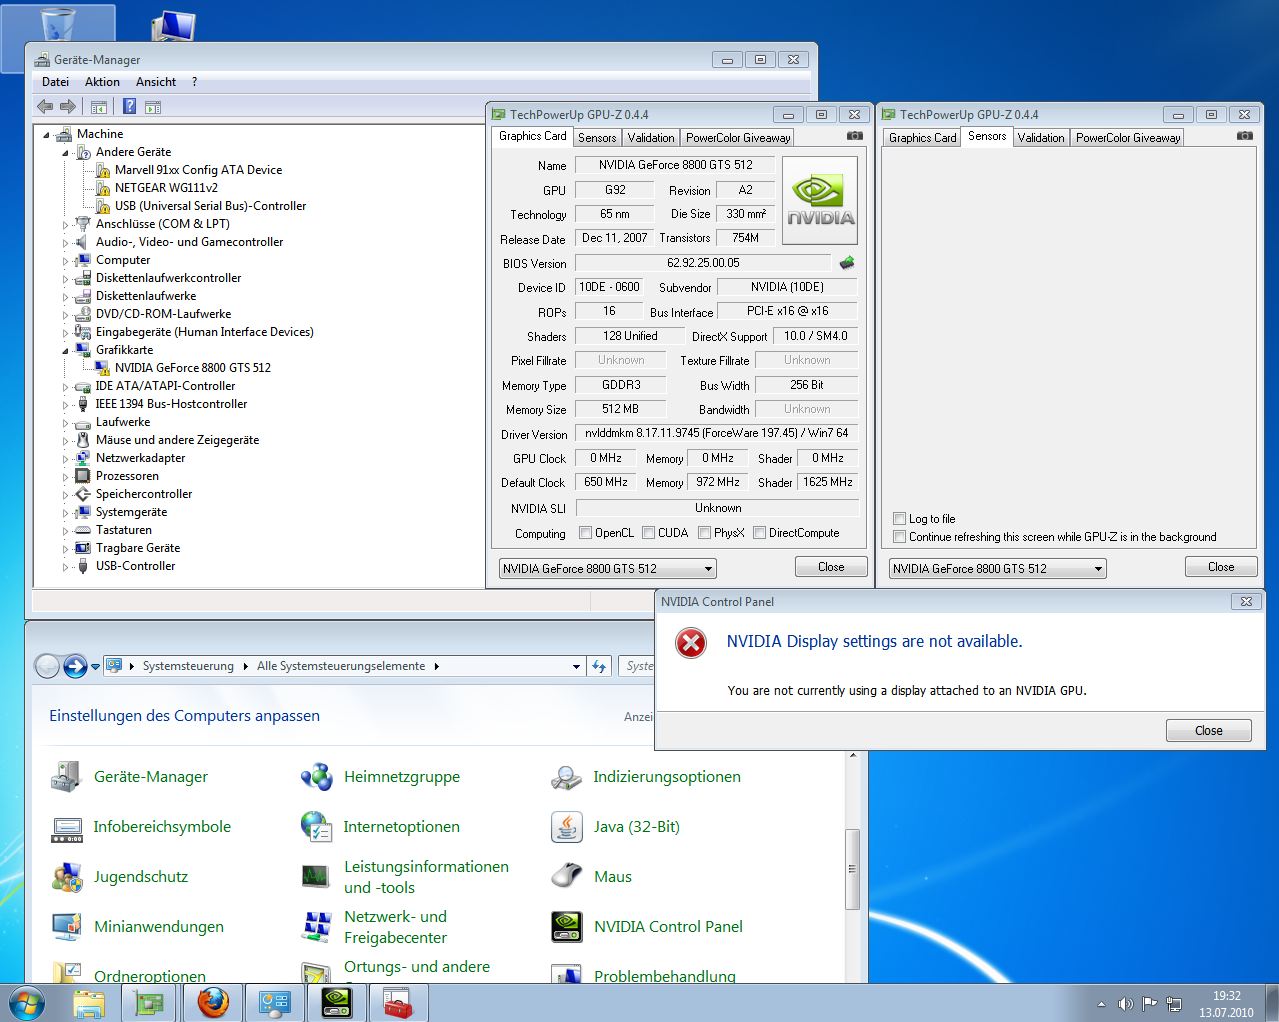This screenshot has height=1022, width=1279.
Task: Check Continue refreshing in background option
Action: 899,537
